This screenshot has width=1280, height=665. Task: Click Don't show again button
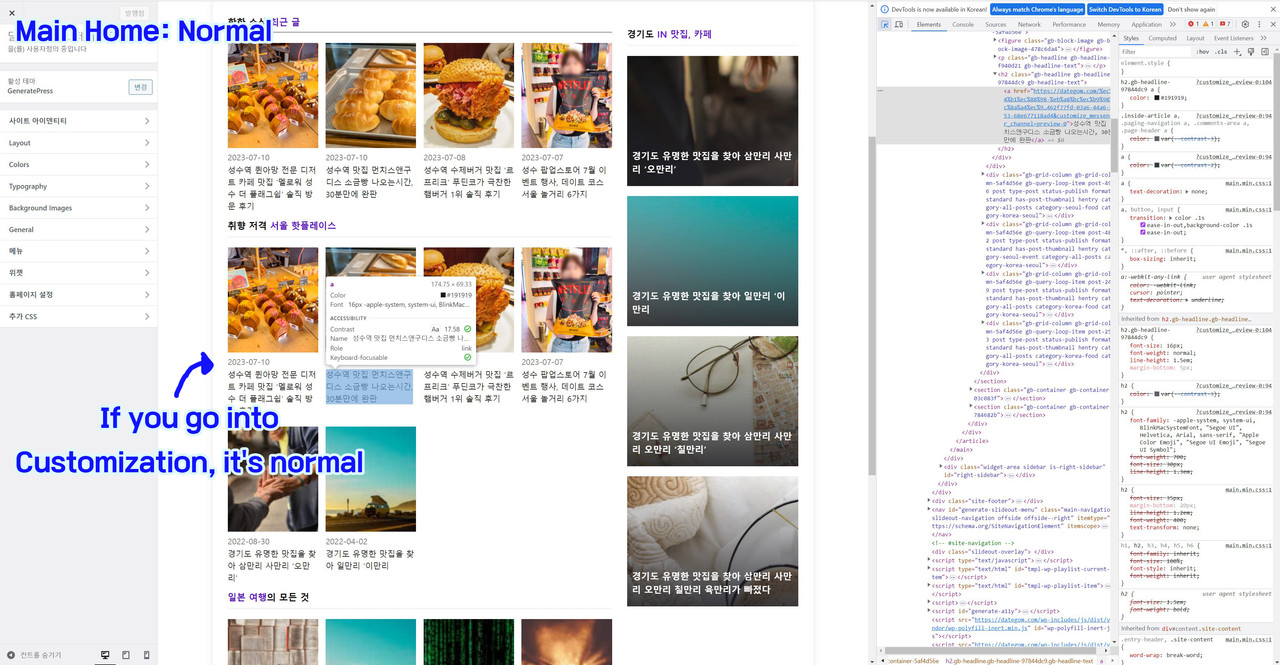1191,9
